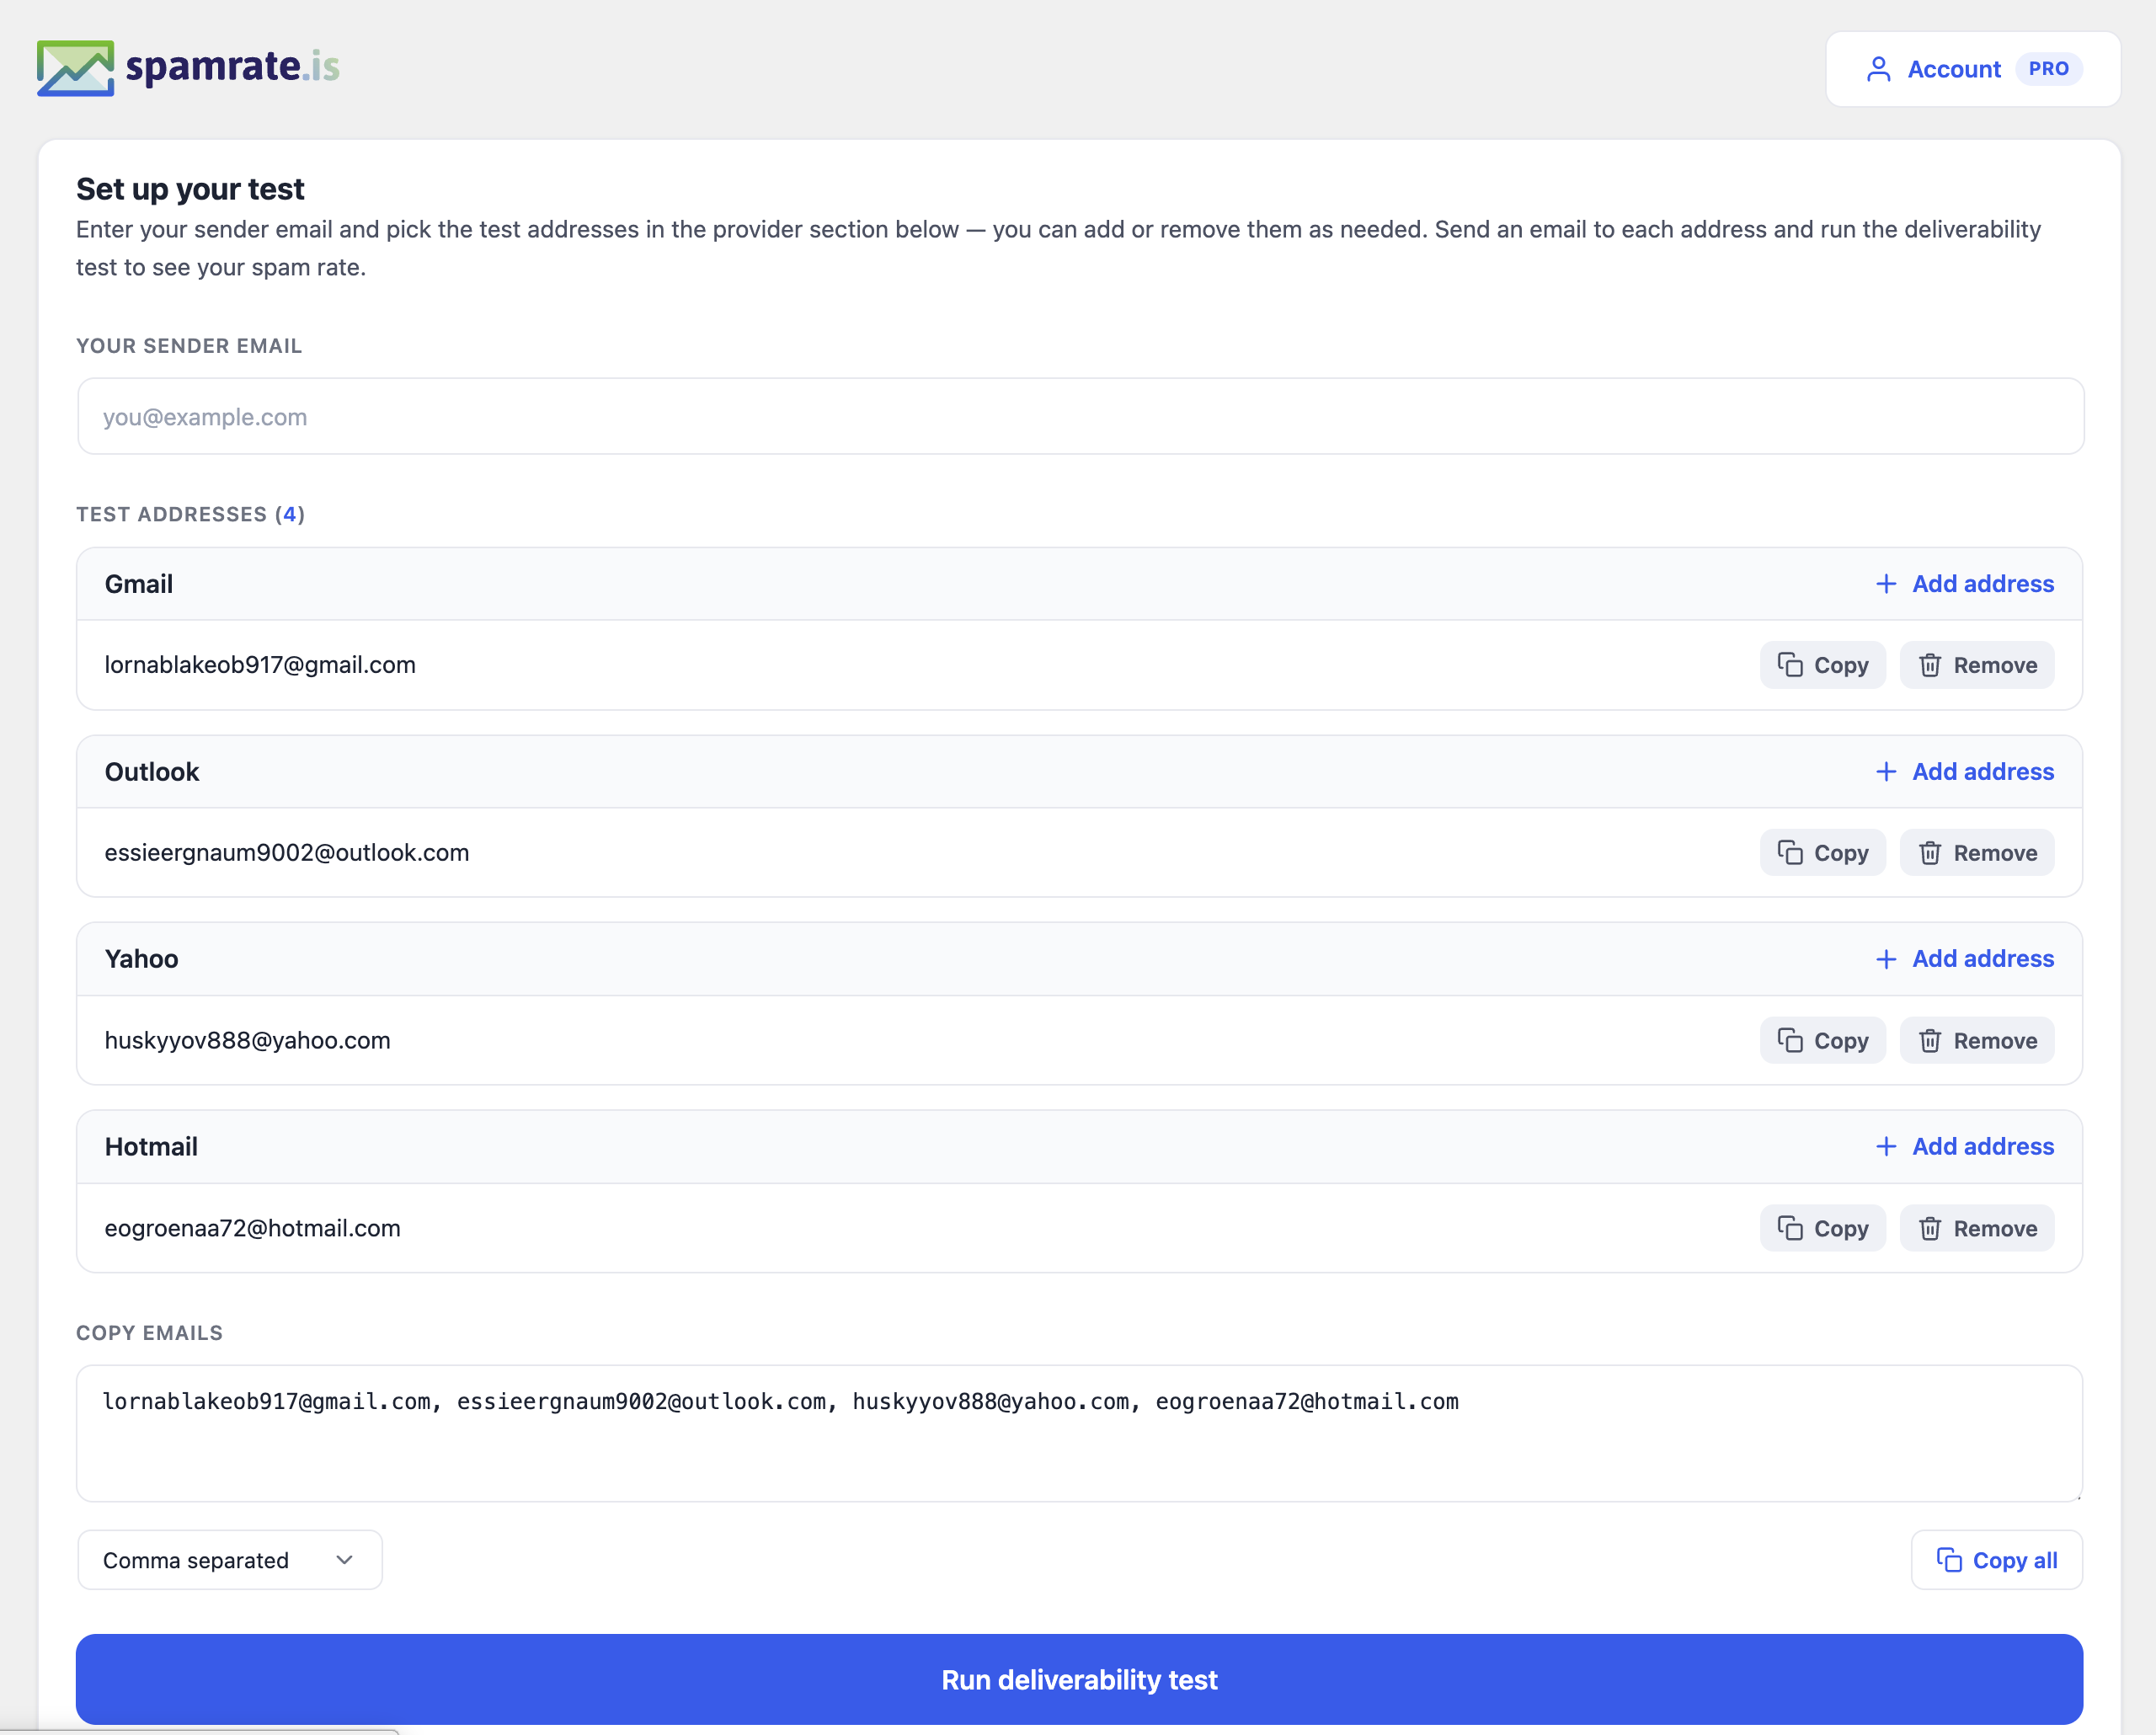The image size is (2156, 1735).
Task: Click the plus icon in the Yahoo section
Action: [x=1886, y=959]
